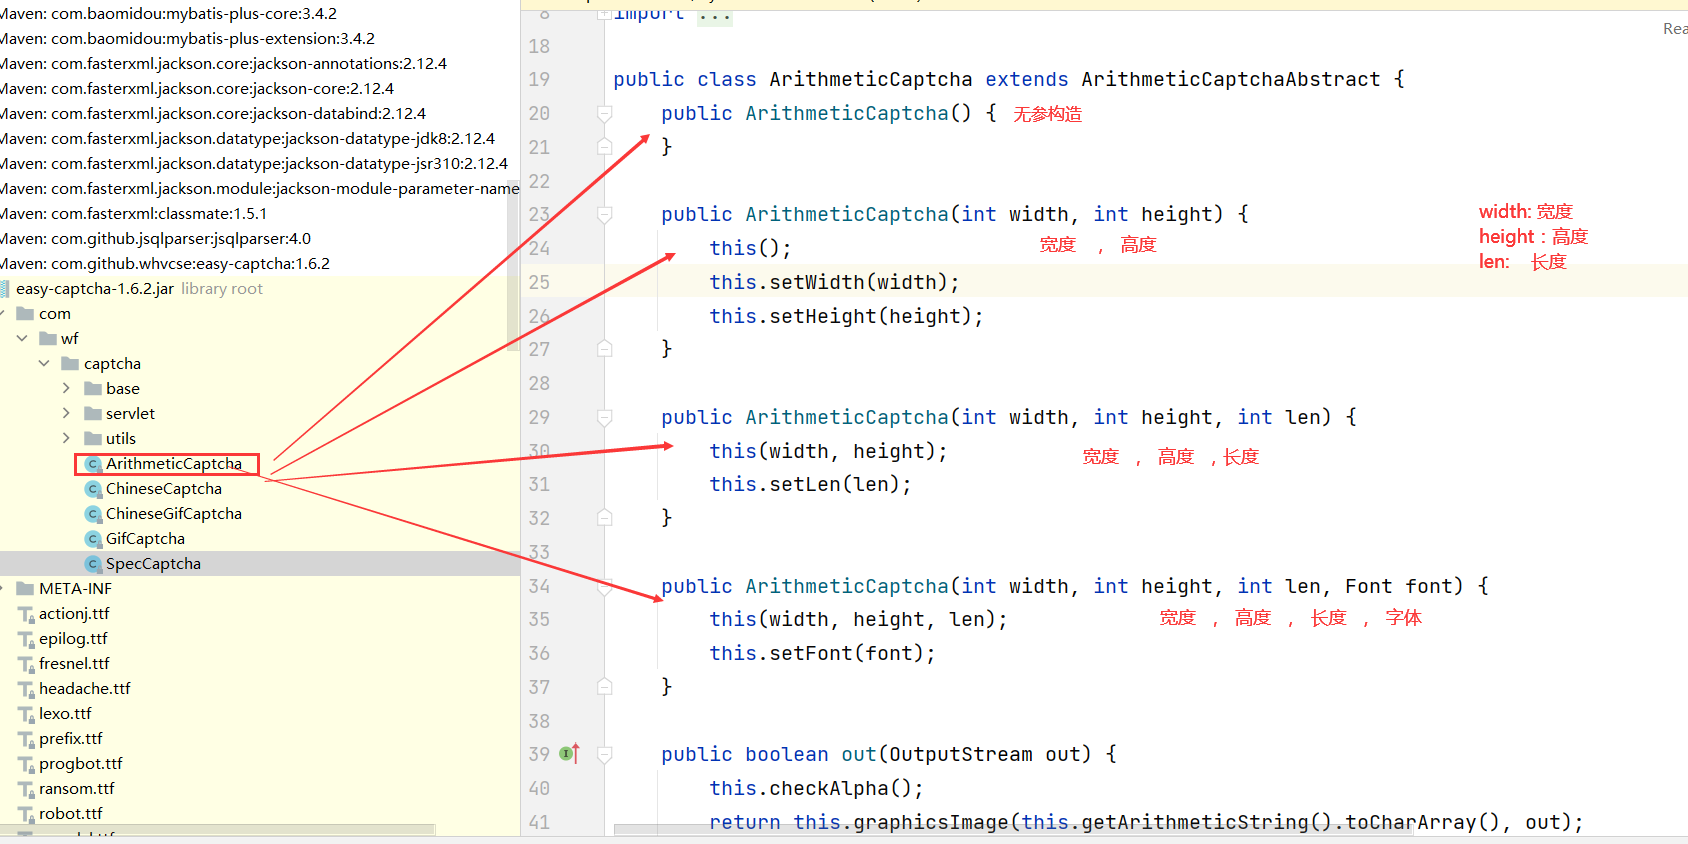Click setHeight call on line 26
Screen dimensions: 1688x844
(823, 317)
